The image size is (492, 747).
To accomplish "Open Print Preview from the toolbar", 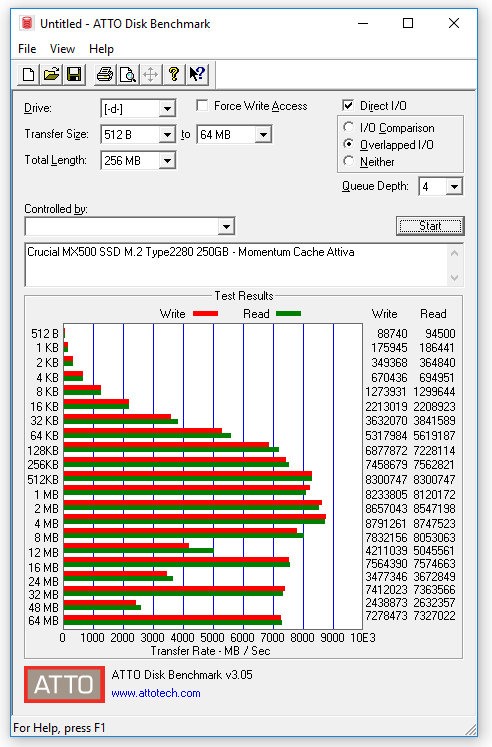I will [128, 74].
